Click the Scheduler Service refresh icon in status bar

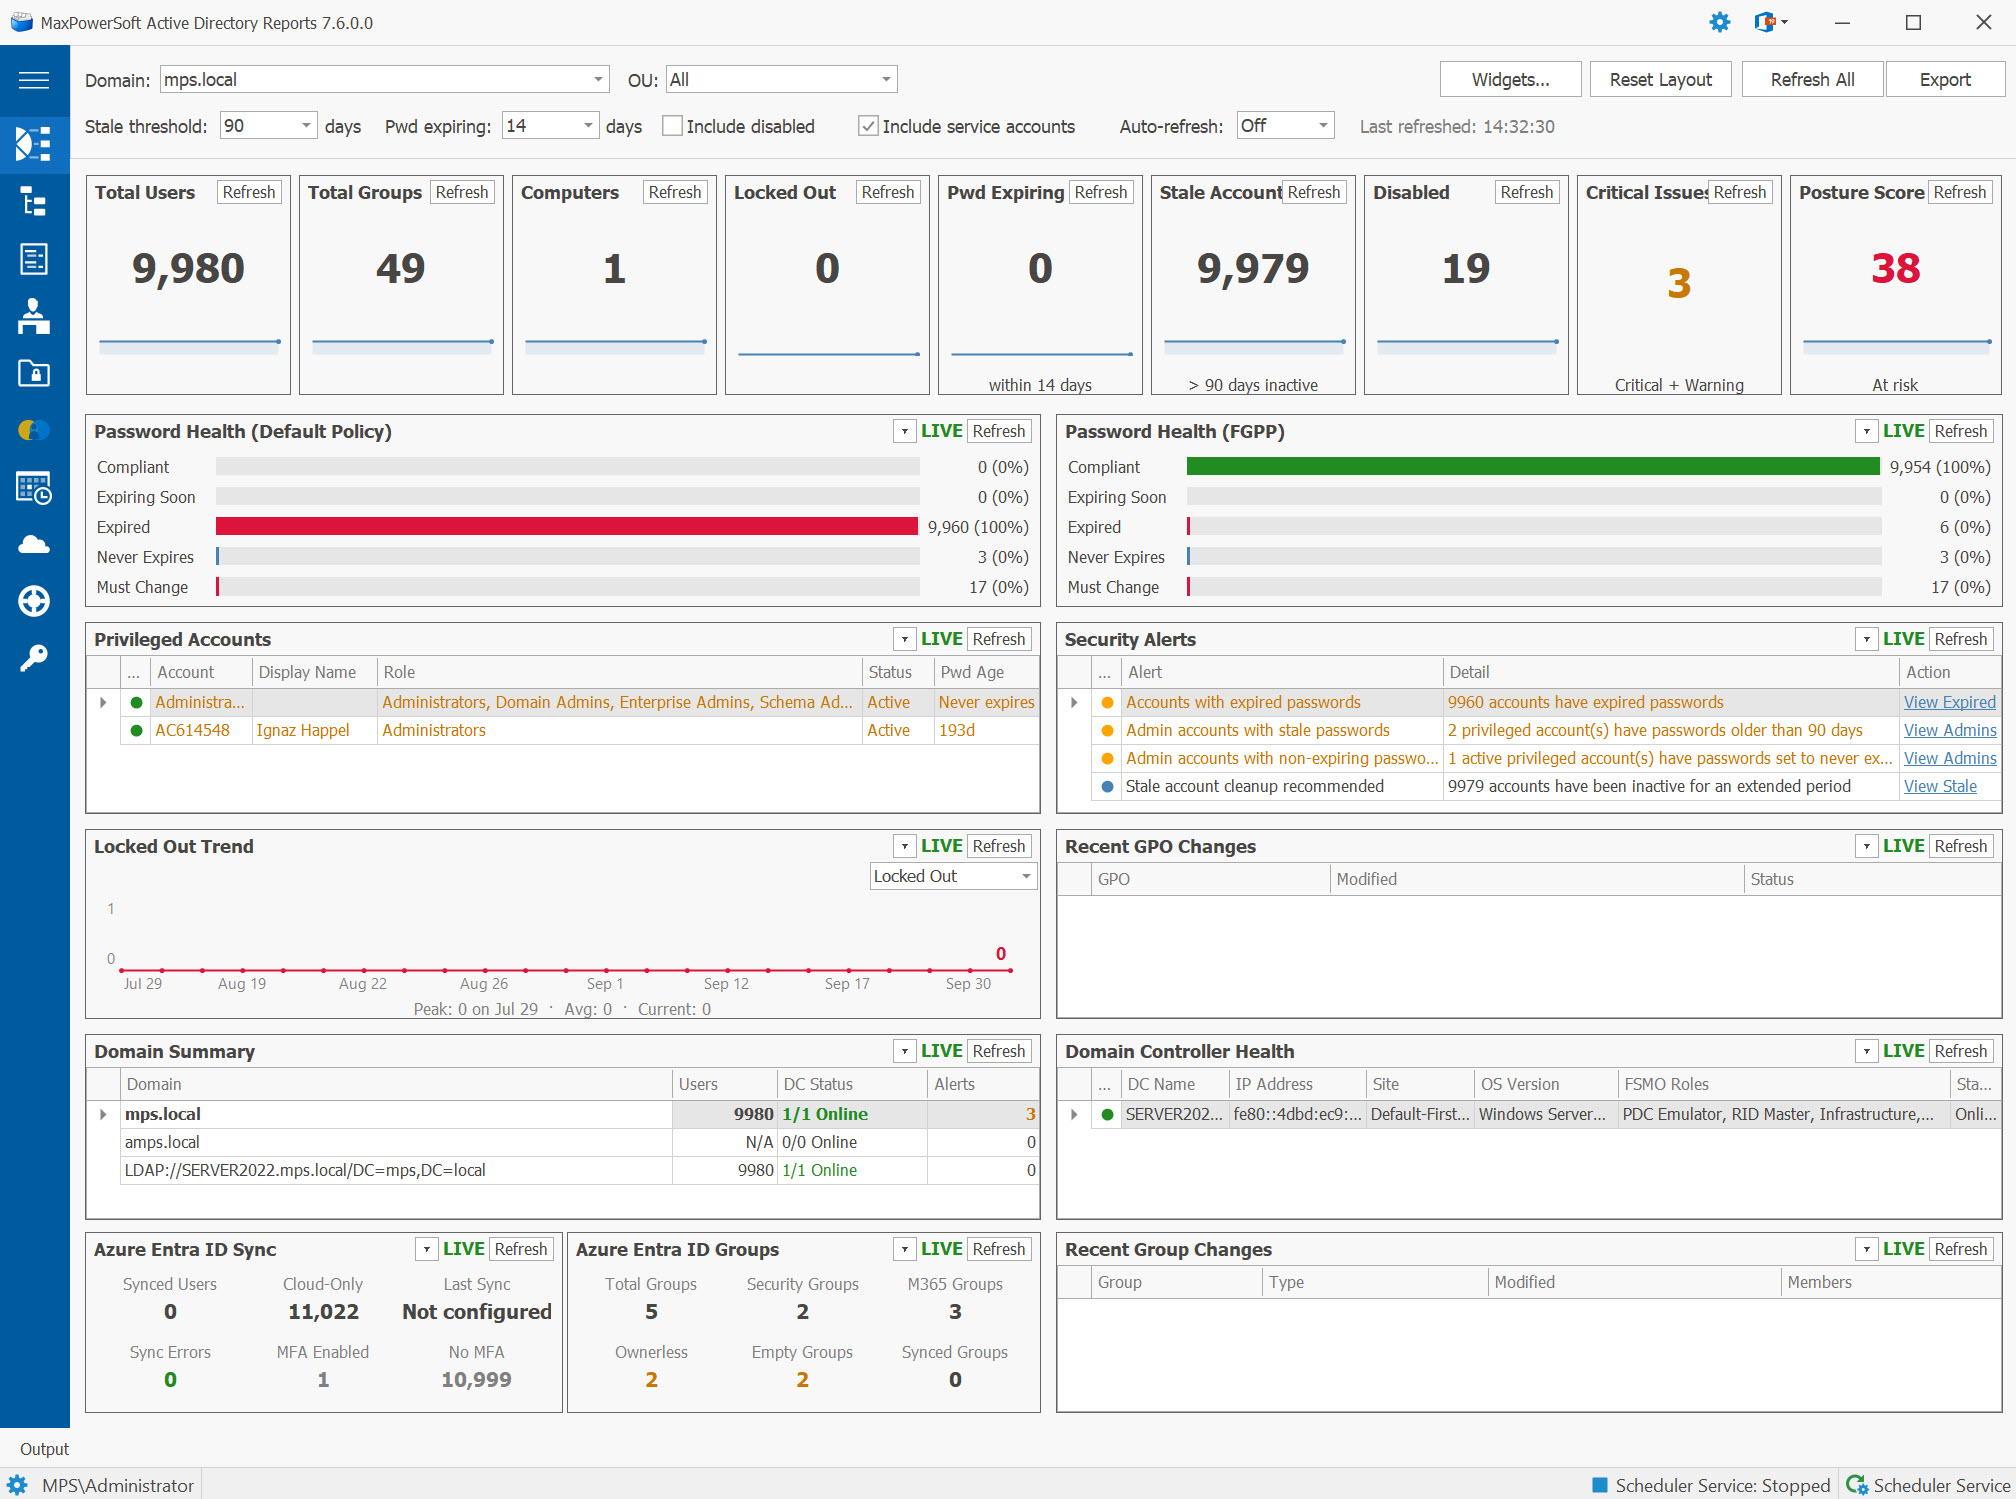pyautogui.click(x=1857, y=1485)
